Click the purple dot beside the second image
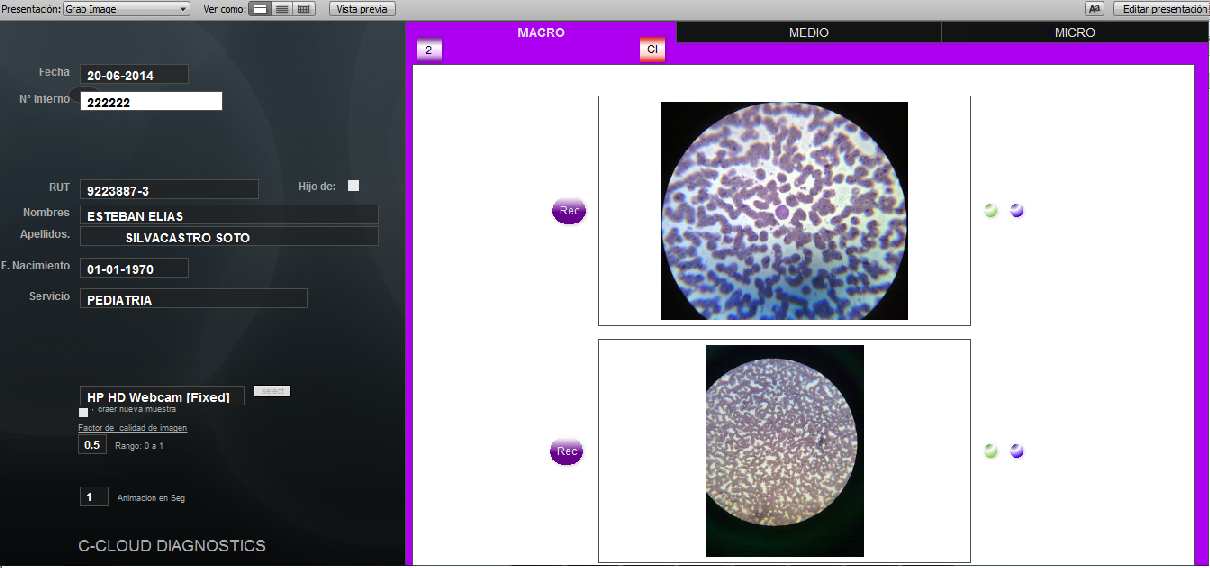The width and height of the screenshot is (1210, 568). click(x=1017, y=451)
